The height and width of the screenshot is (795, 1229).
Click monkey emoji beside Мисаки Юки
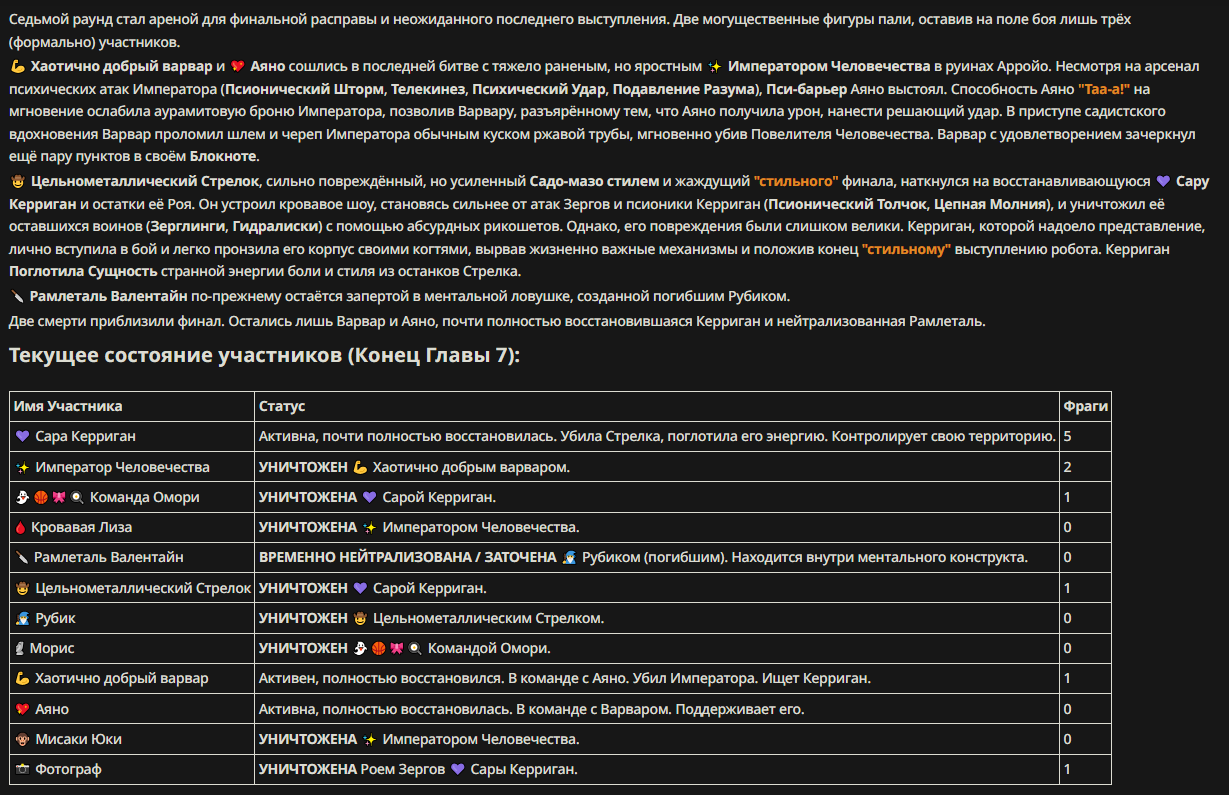[23, 739]
